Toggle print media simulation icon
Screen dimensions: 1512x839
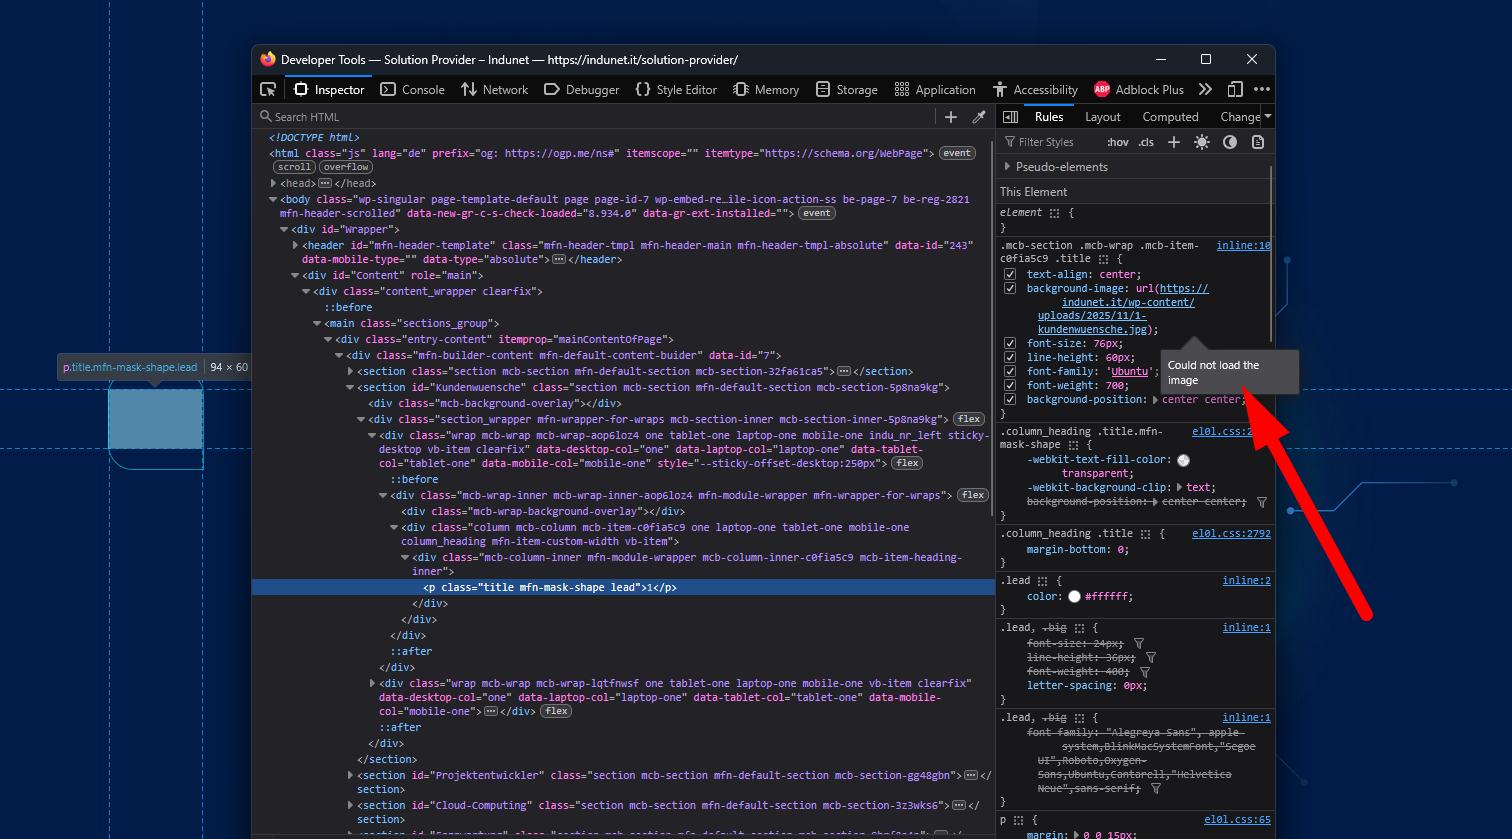pos(1258,142)
